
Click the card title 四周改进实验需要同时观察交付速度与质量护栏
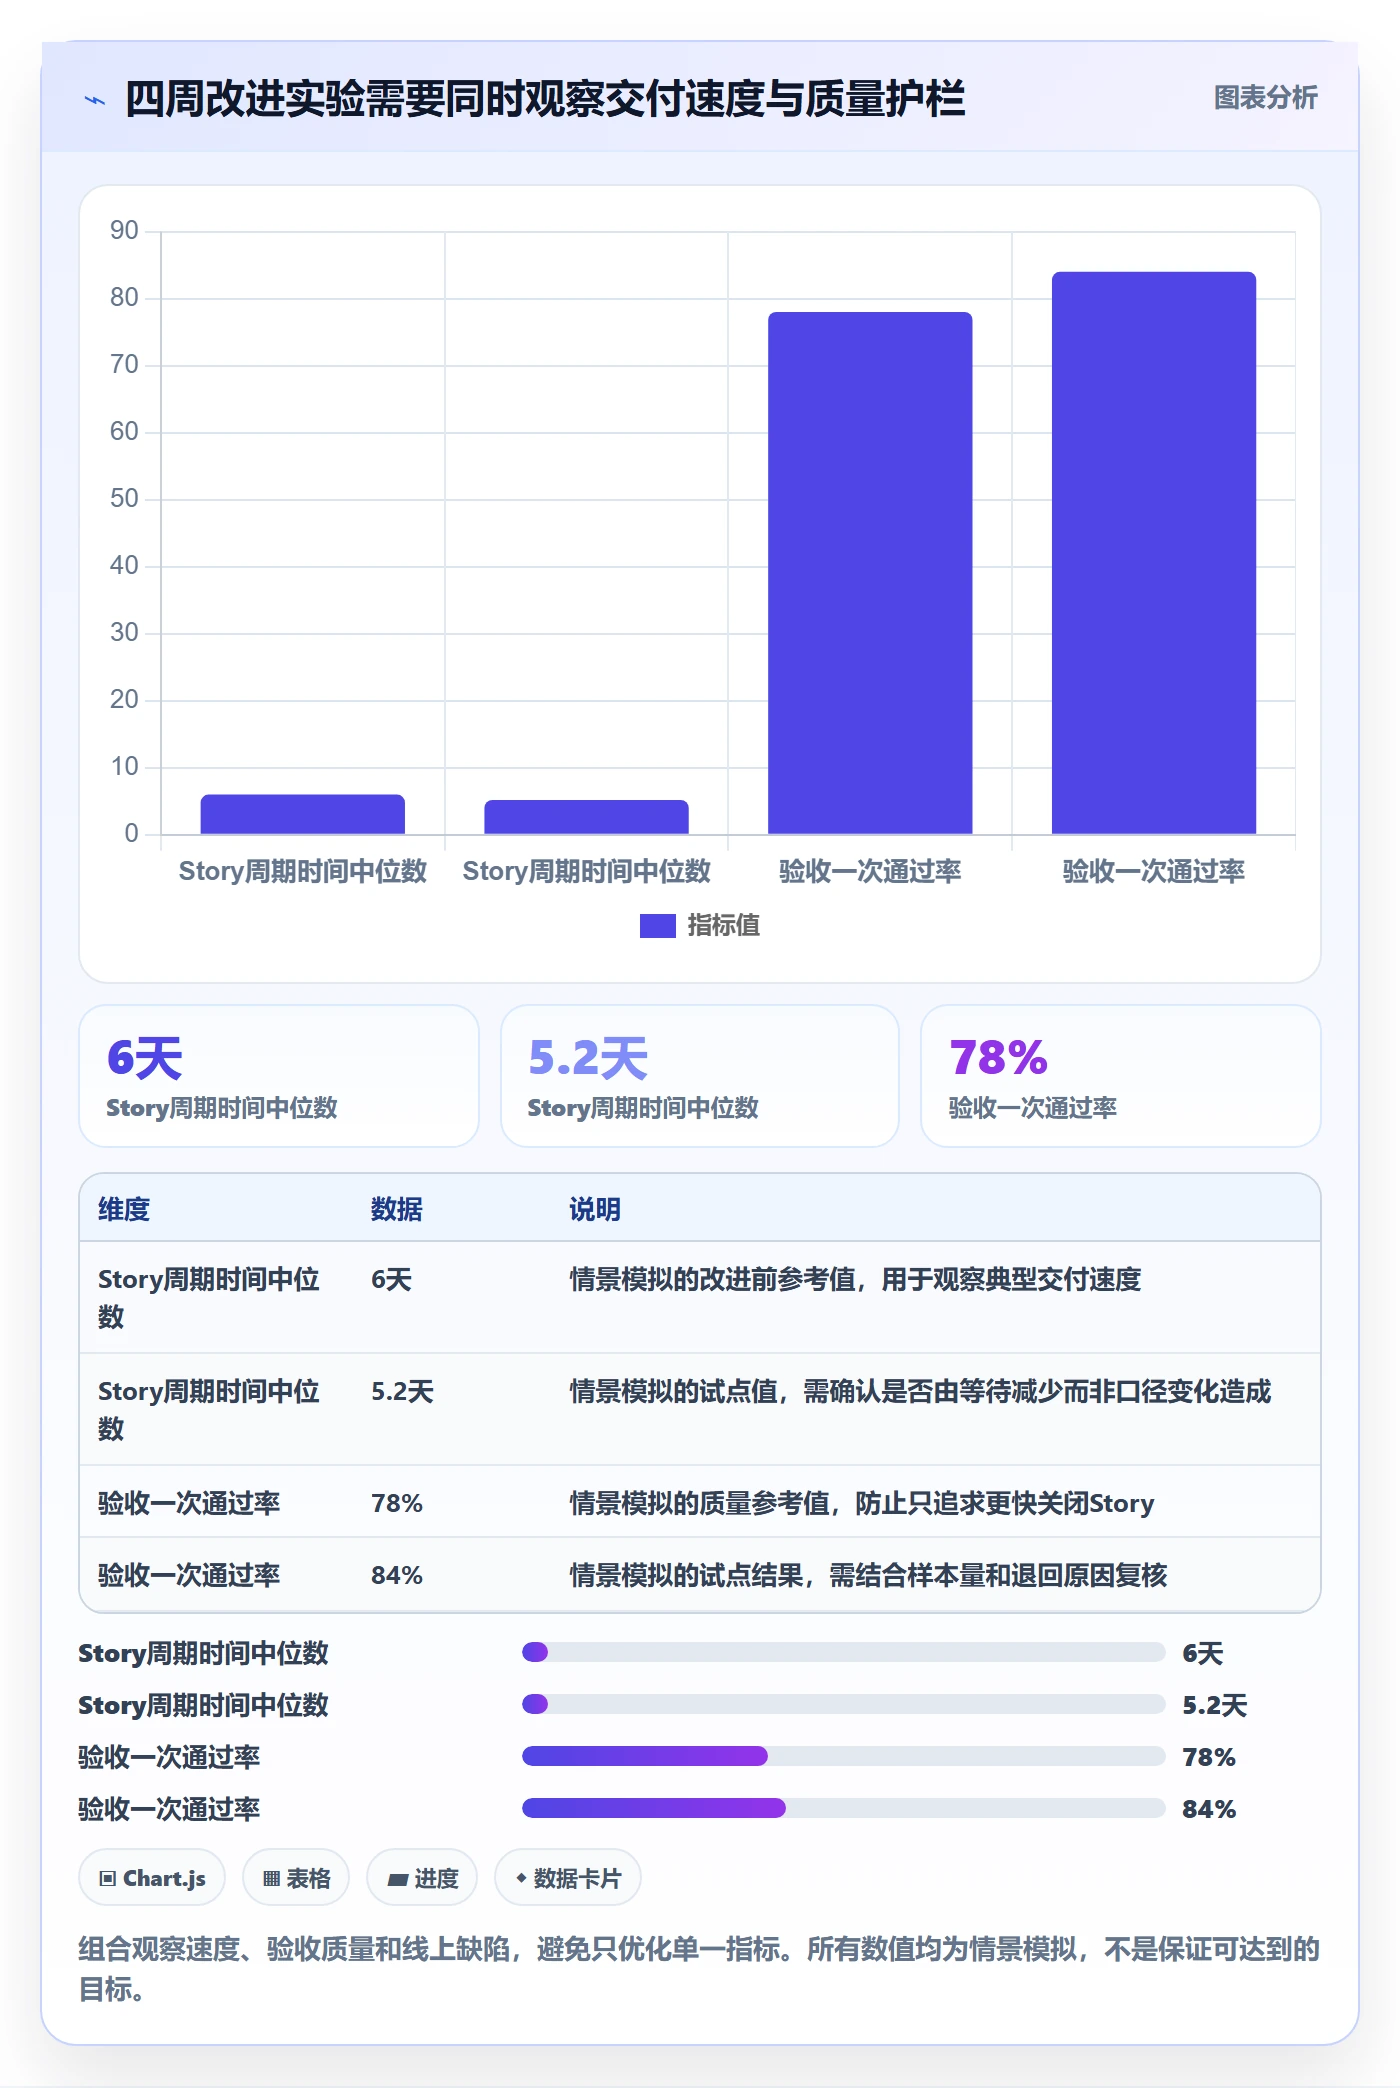545,99
